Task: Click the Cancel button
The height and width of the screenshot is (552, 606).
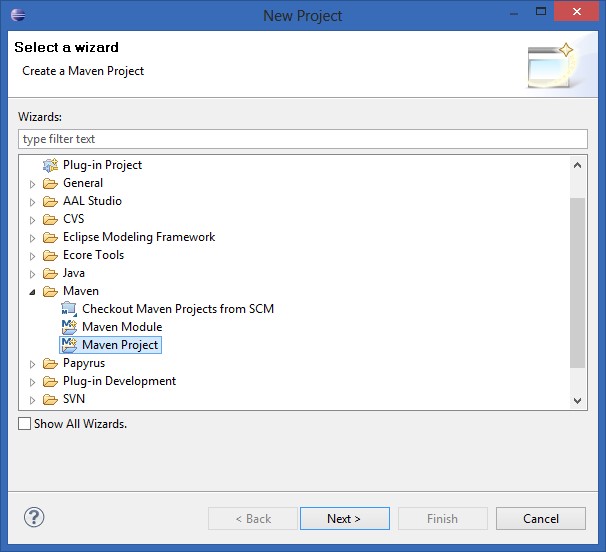Action: tap(541, 518)
